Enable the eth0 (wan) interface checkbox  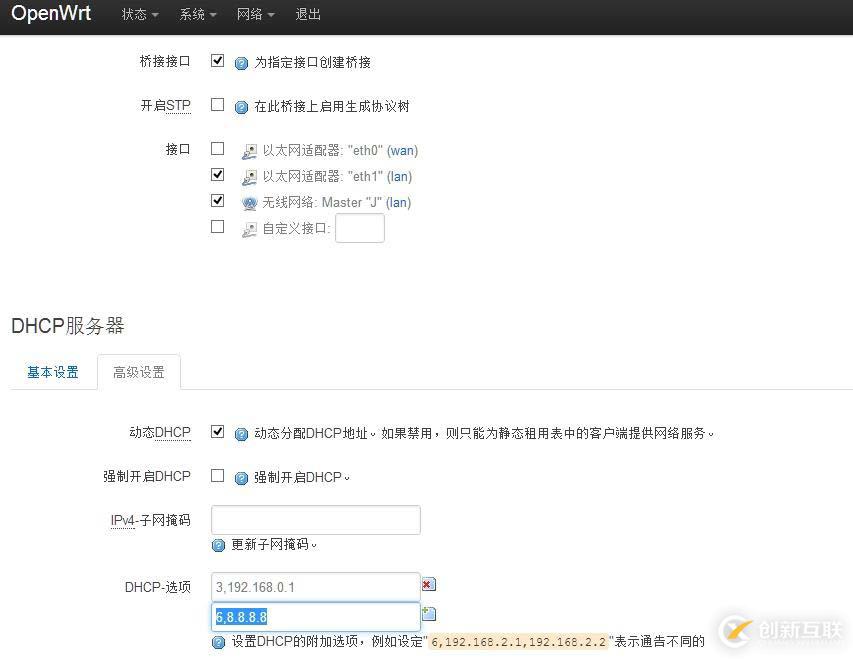[217, 147]
